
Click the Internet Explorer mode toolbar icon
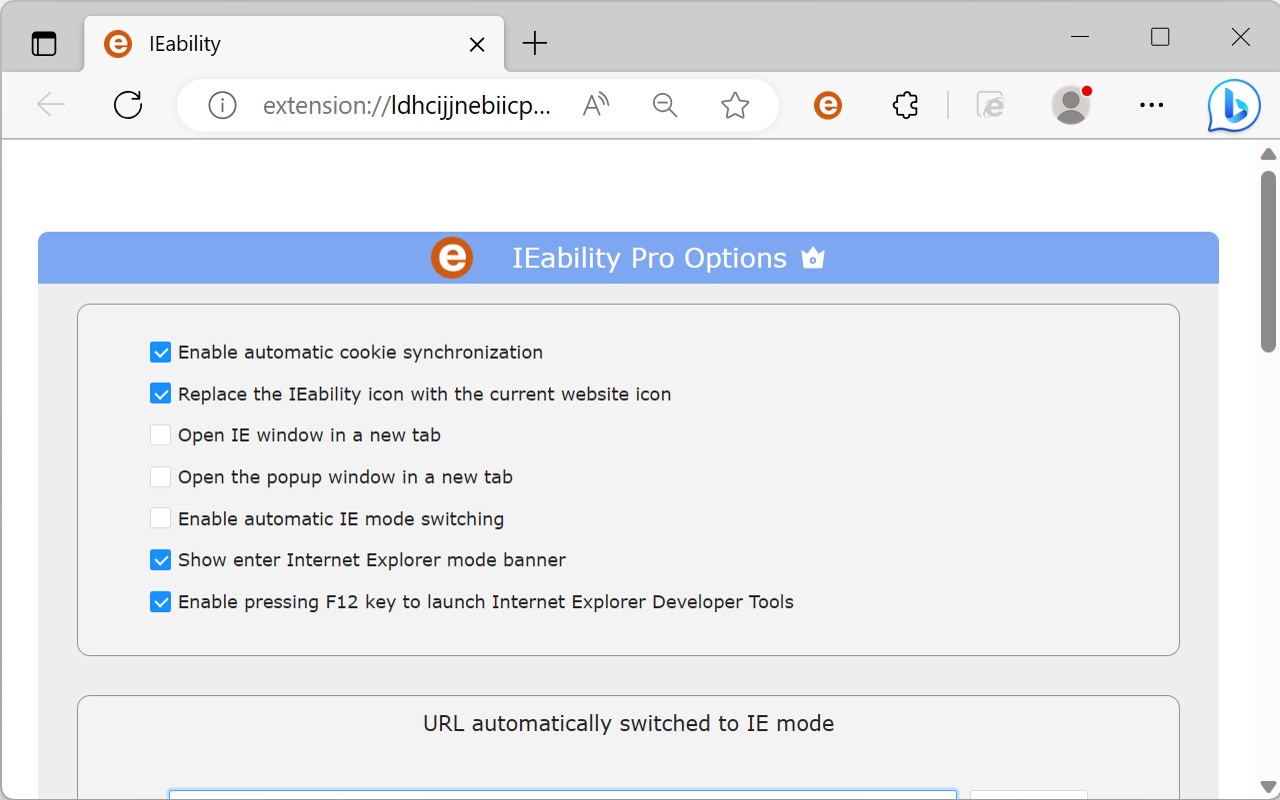(990, 105)
